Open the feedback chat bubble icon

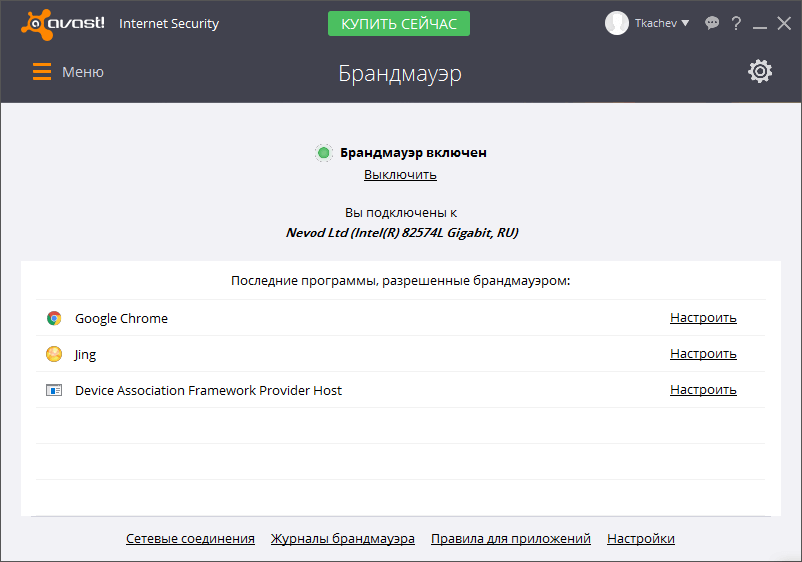pos(711,23)
